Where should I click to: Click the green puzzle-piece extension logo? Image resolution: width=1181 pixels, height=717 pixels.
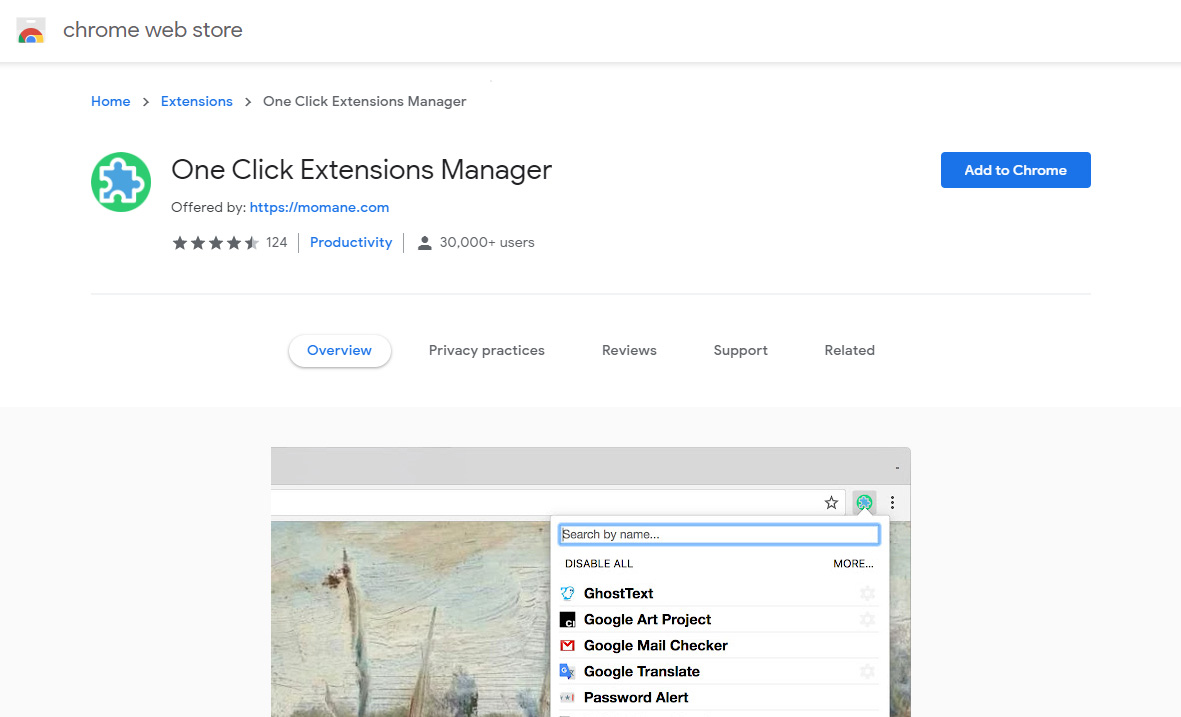(121, 182)
